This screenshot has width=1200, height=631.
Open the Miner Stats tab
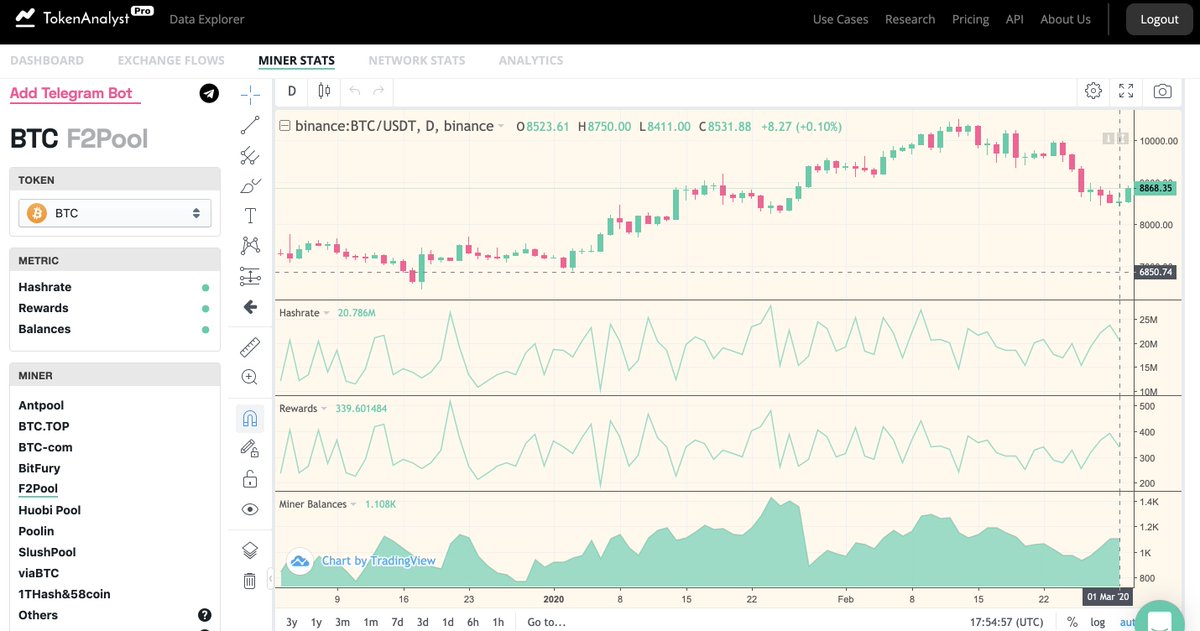click(x=296, y=60)
